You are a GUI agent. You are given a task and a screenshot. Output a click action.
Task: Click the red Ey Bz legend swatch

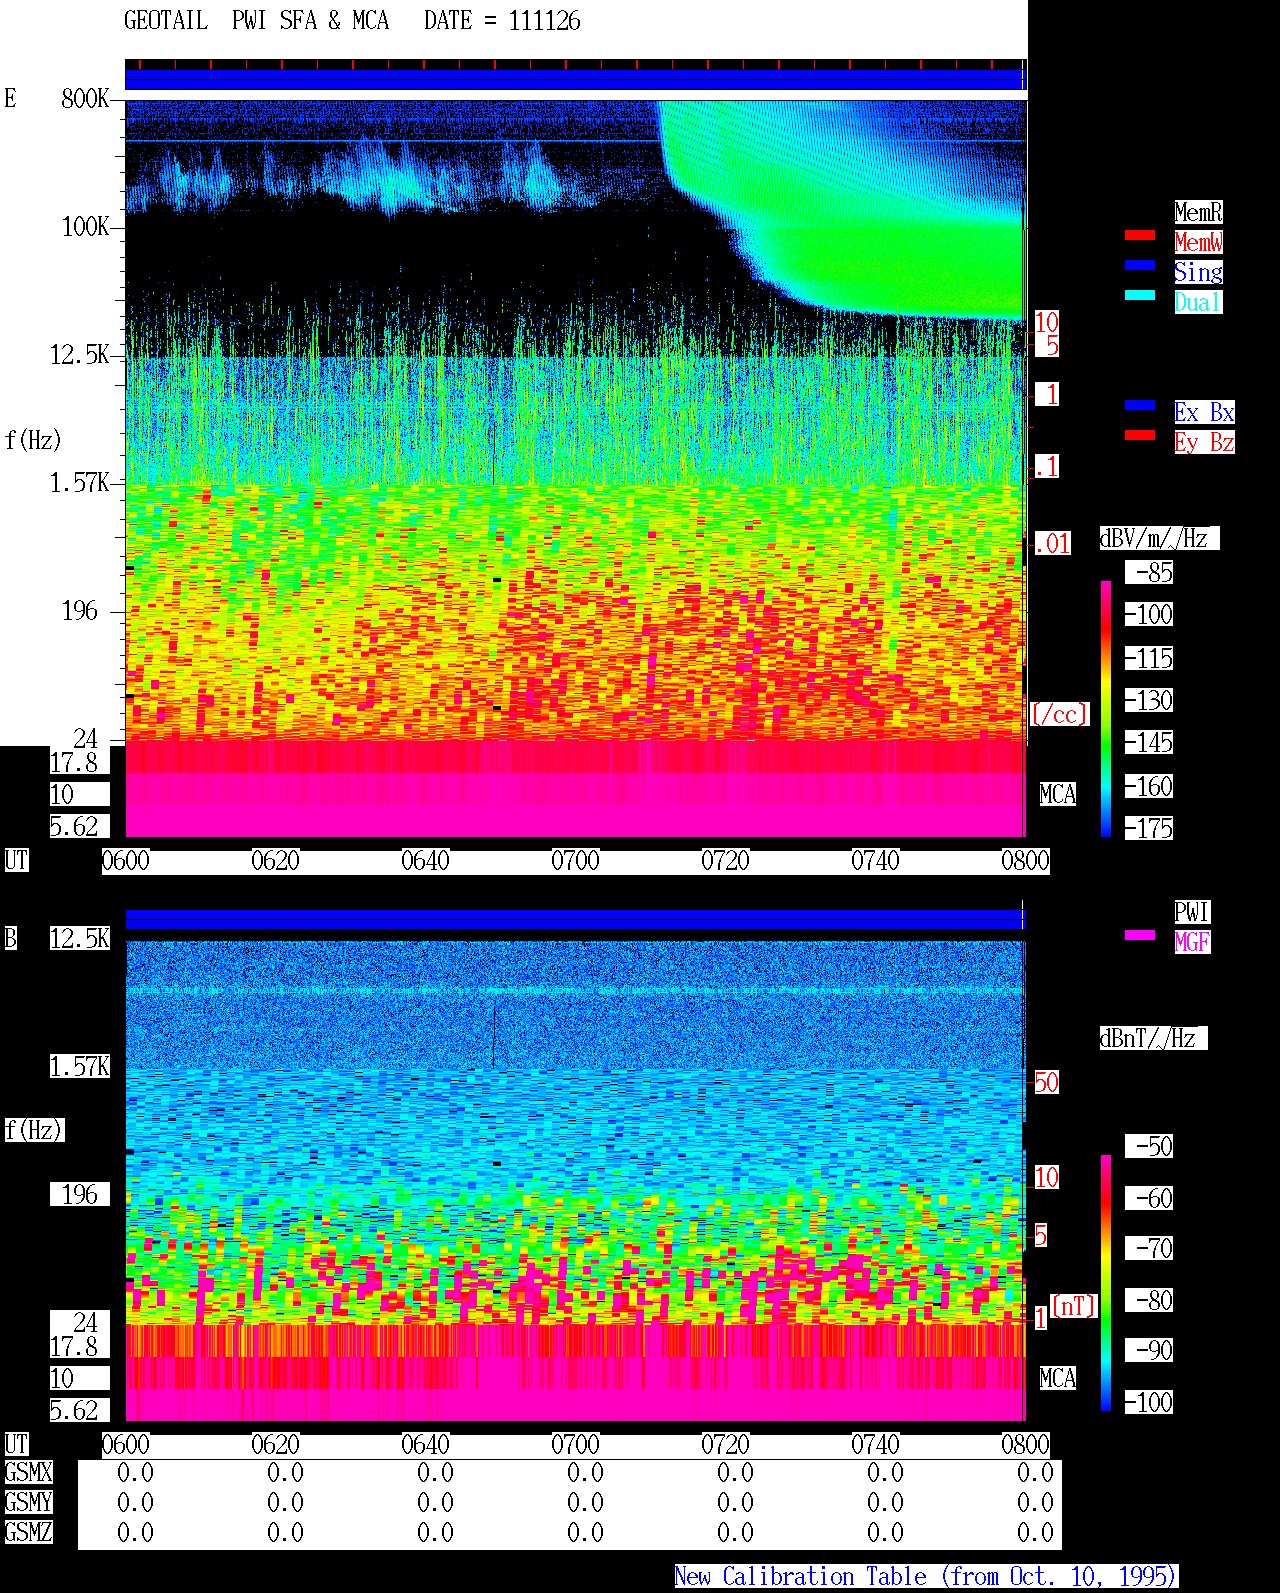coord(1139,436)
